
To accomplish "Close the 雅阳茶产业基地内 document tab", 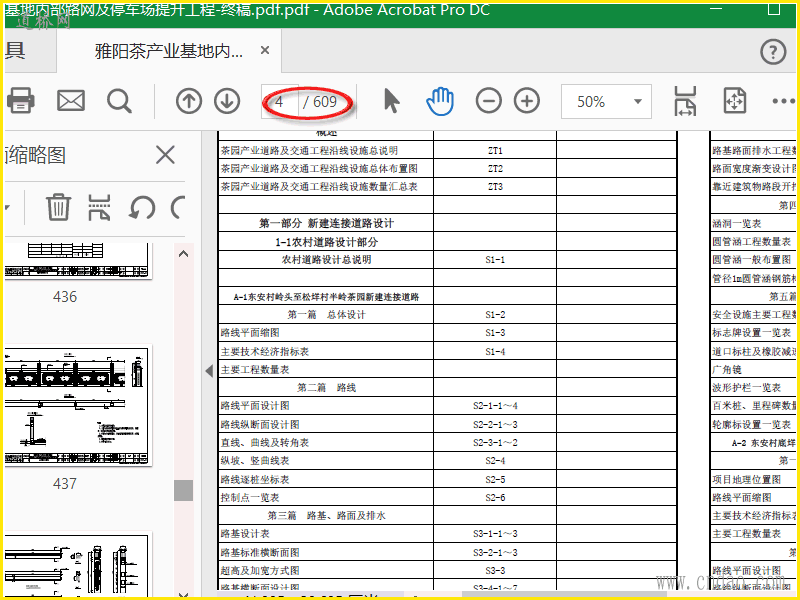I will click(x=265, y=50).
